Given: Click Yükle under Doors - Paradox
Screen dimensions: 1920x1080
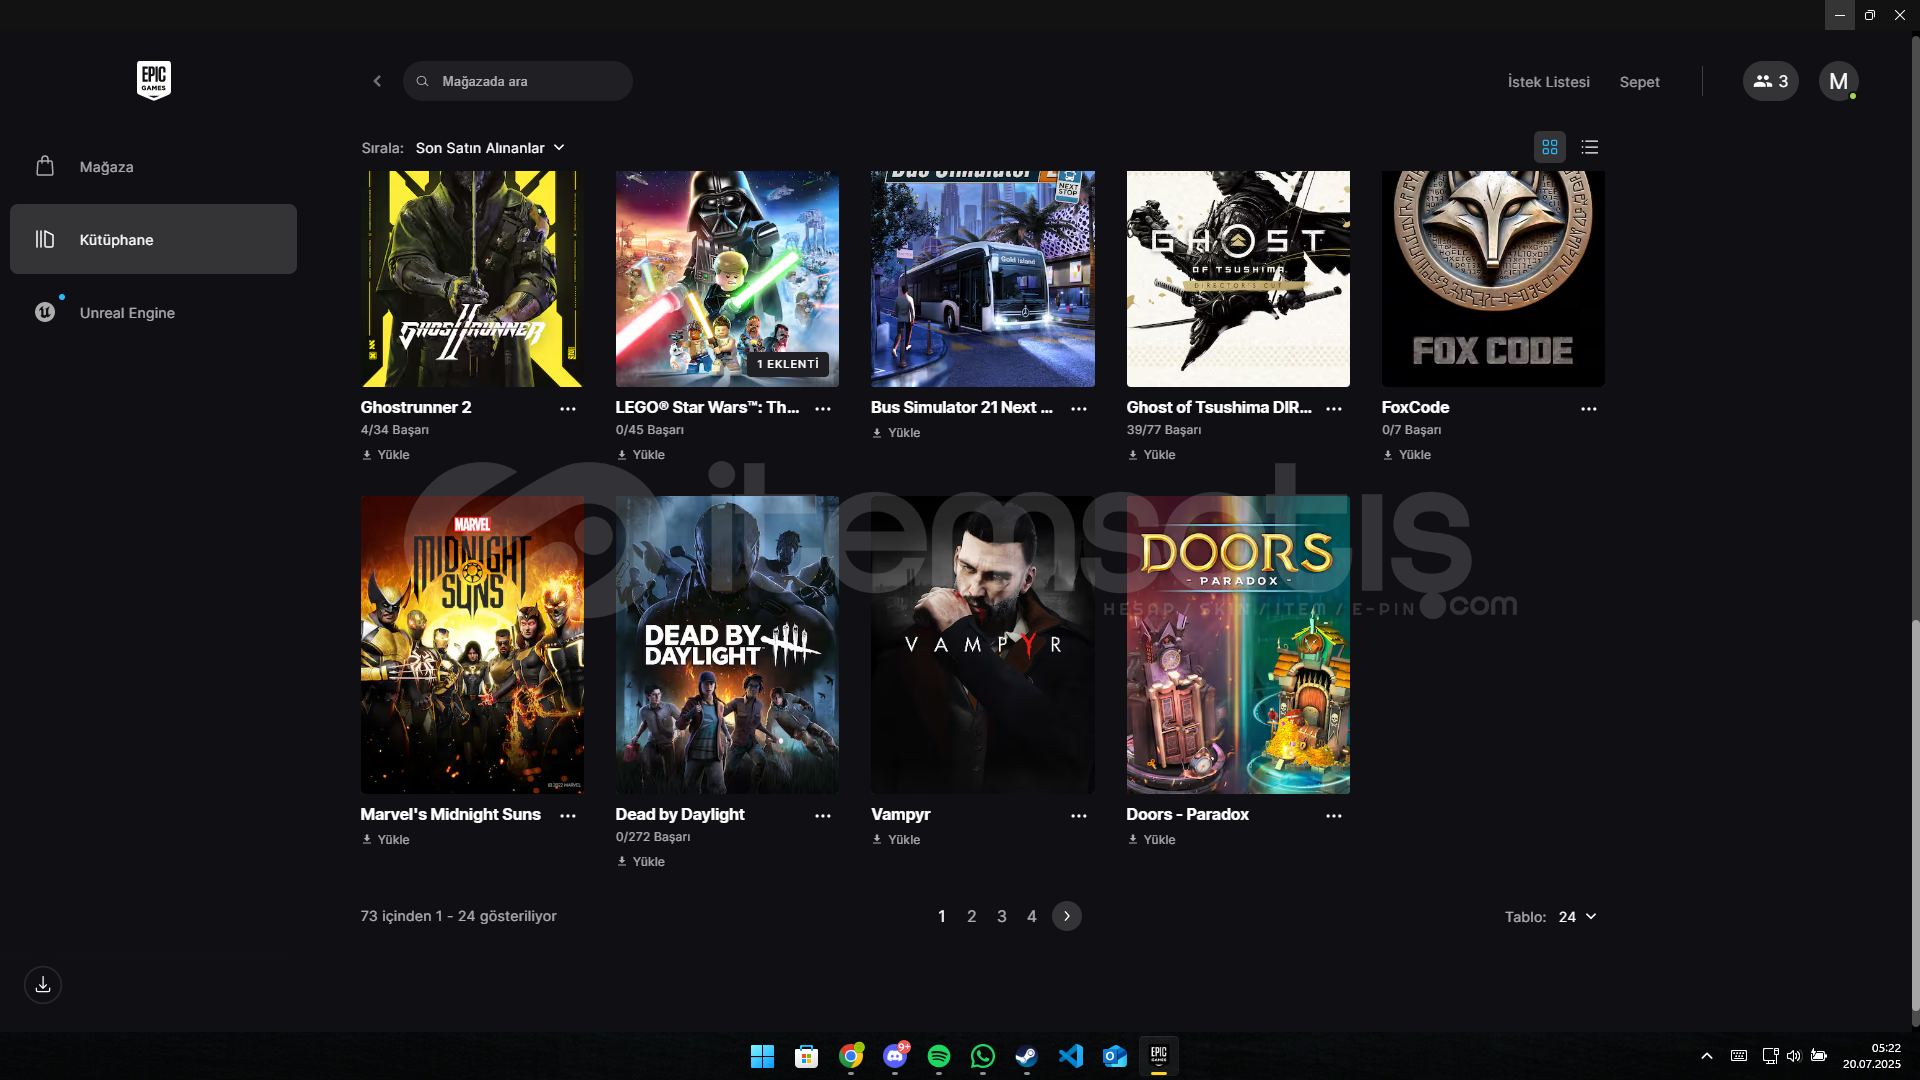Looking at the screenshot, I should tap(1151, 839).
